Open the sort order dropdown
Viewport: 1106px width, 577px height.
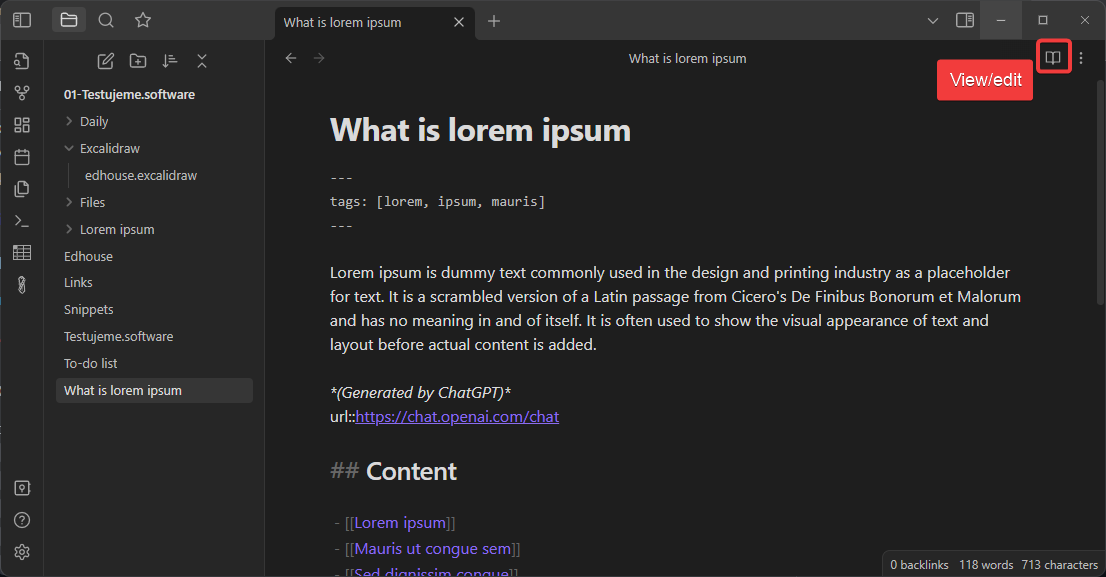click(x=170, y=61)
